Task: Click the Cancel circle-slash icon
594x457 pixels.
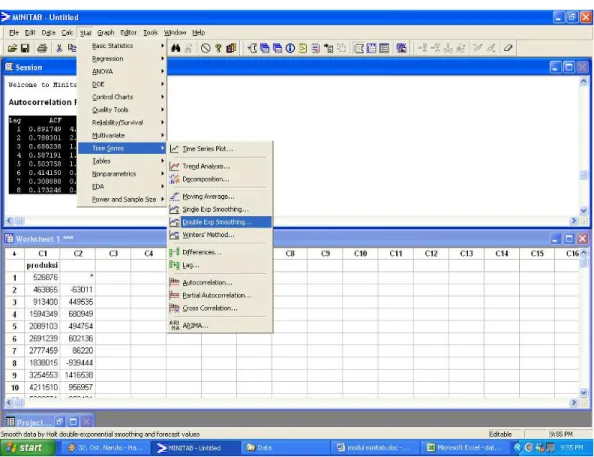Action: click(205, 48)
